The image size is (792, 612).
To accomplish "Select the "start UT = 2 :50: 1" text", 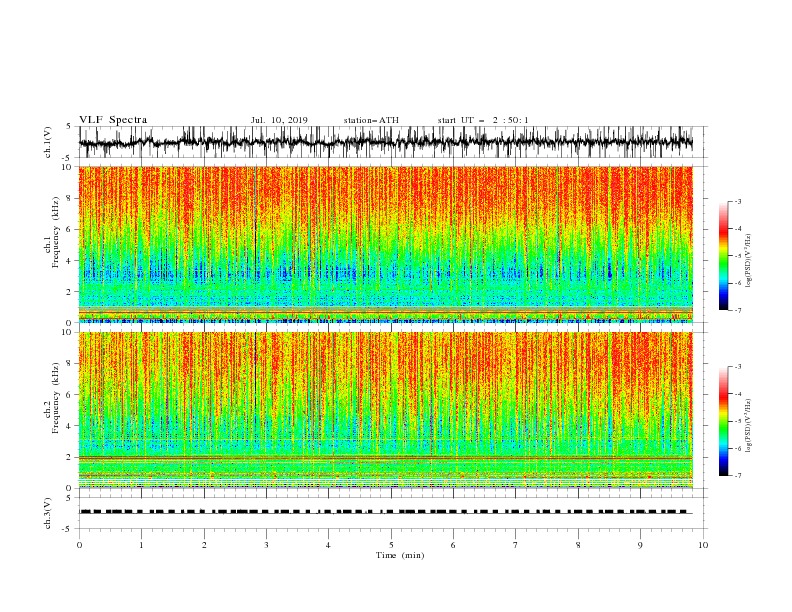I will tap(483, 120).
